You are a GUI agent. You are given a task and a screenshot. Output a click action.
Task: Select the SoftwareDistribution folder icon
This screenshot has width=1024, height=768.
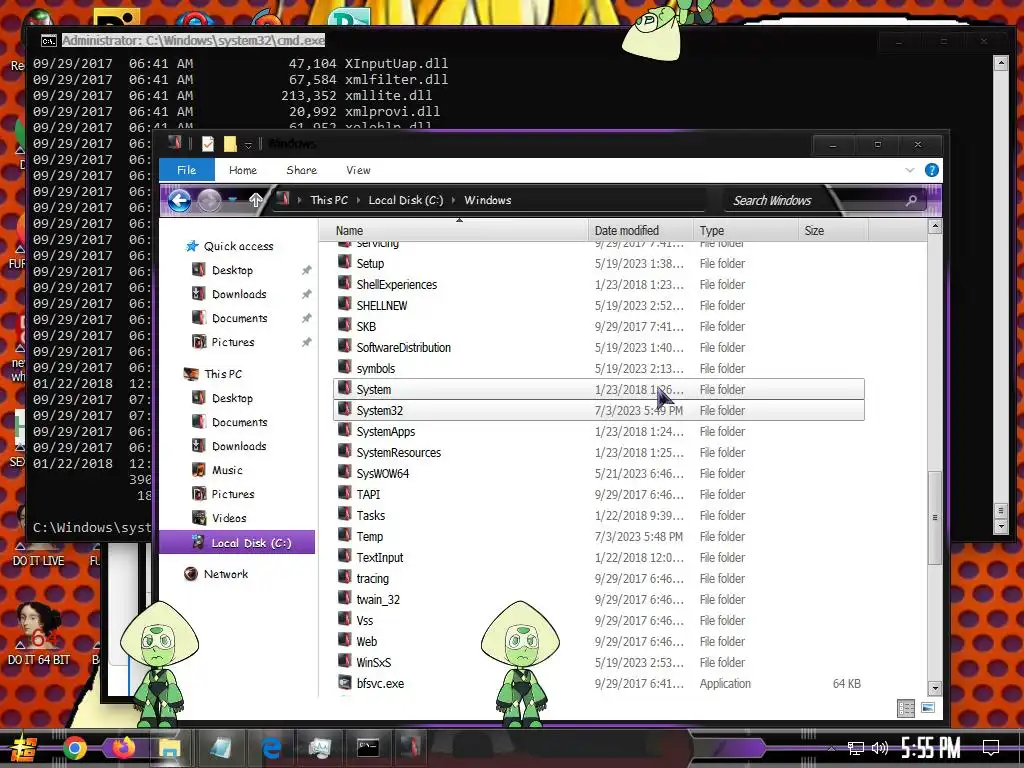(x=345, y=346)
